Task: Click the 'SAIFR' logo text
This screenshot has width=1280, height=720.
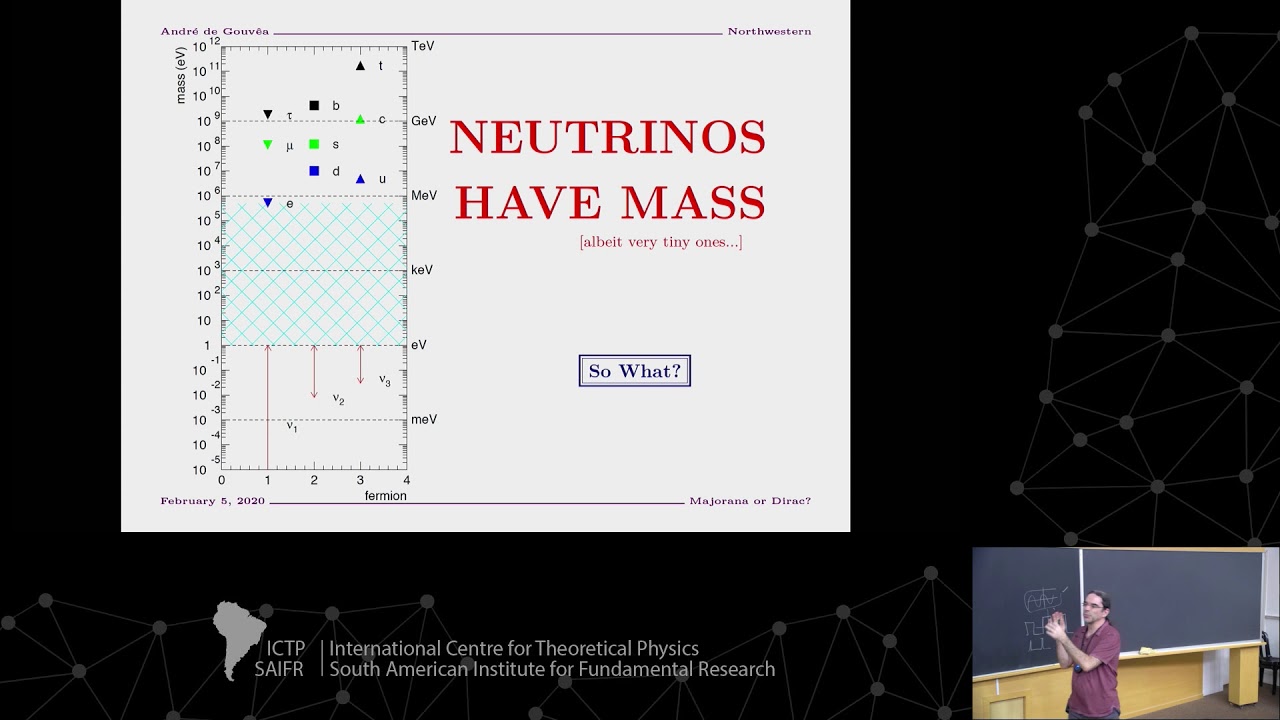Action: (x=279, y=670)
